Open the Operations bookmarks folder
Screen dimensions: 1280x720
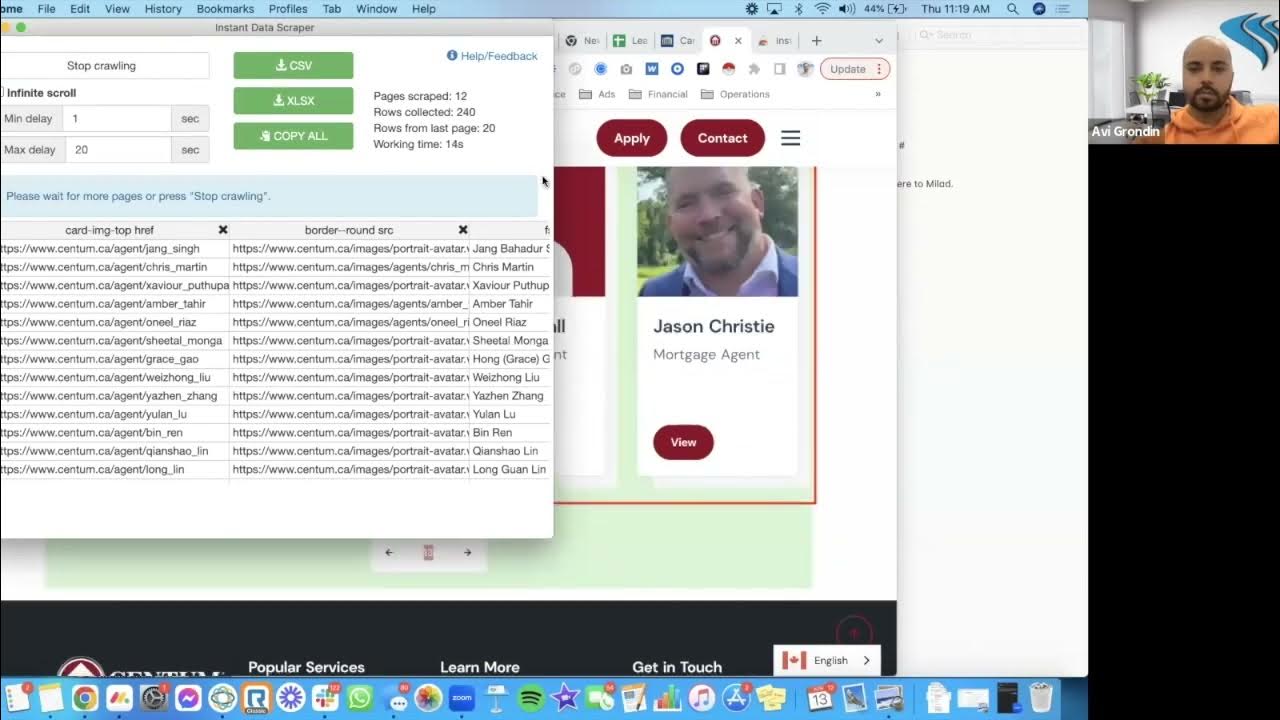[735, 94]
